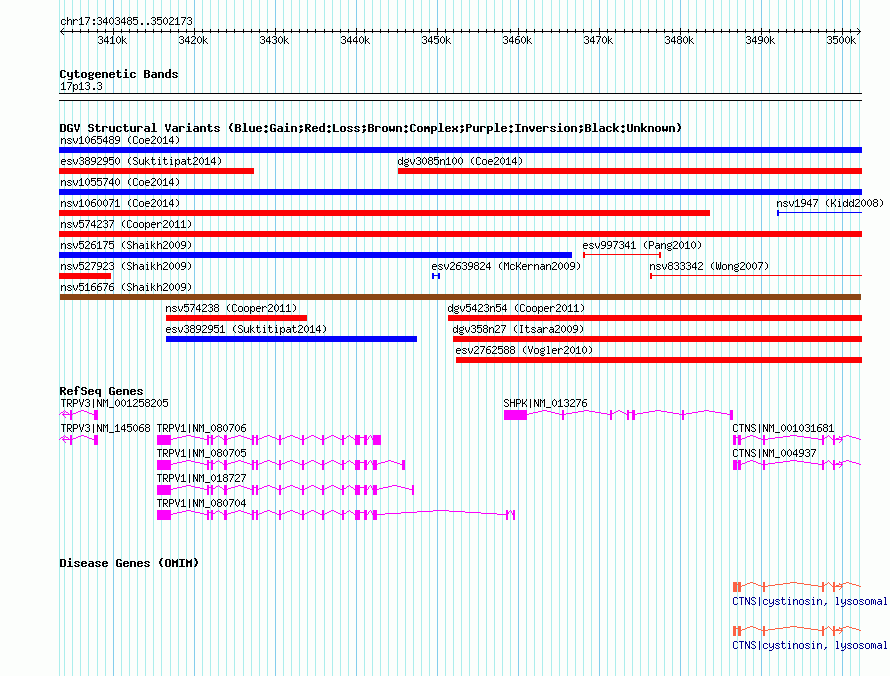Click the nsv1060071 (Coe2014) red loss bar
Image resolution: width=890 pixels, height=676 pixels.
(x=384, y=213)
